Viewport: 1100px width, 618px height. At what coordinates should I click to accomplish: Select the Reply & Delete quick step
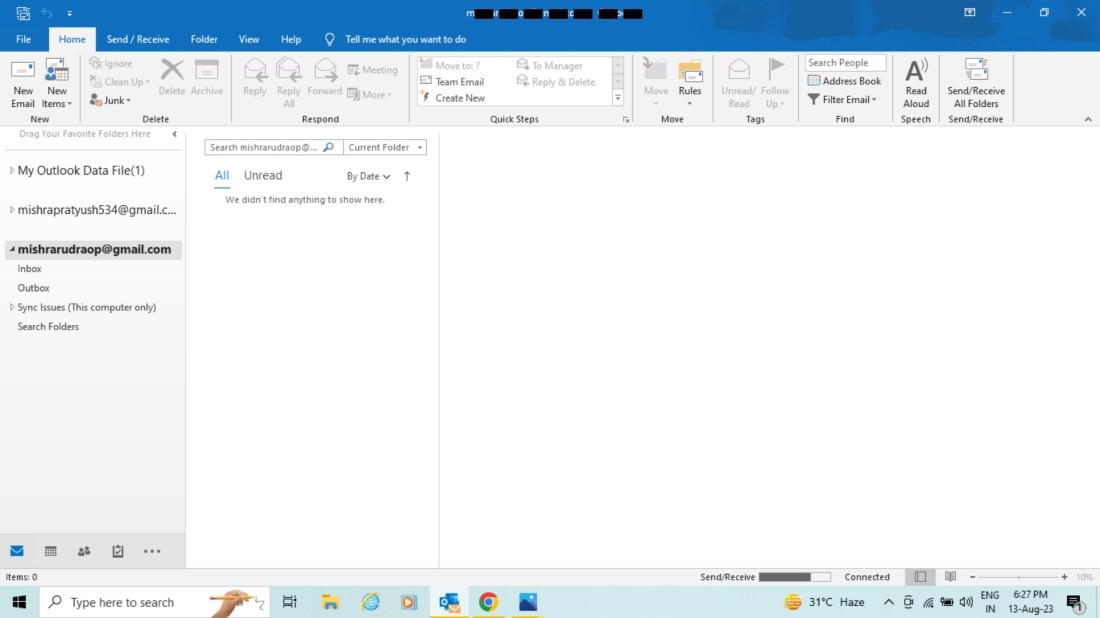tap(556, 81)
